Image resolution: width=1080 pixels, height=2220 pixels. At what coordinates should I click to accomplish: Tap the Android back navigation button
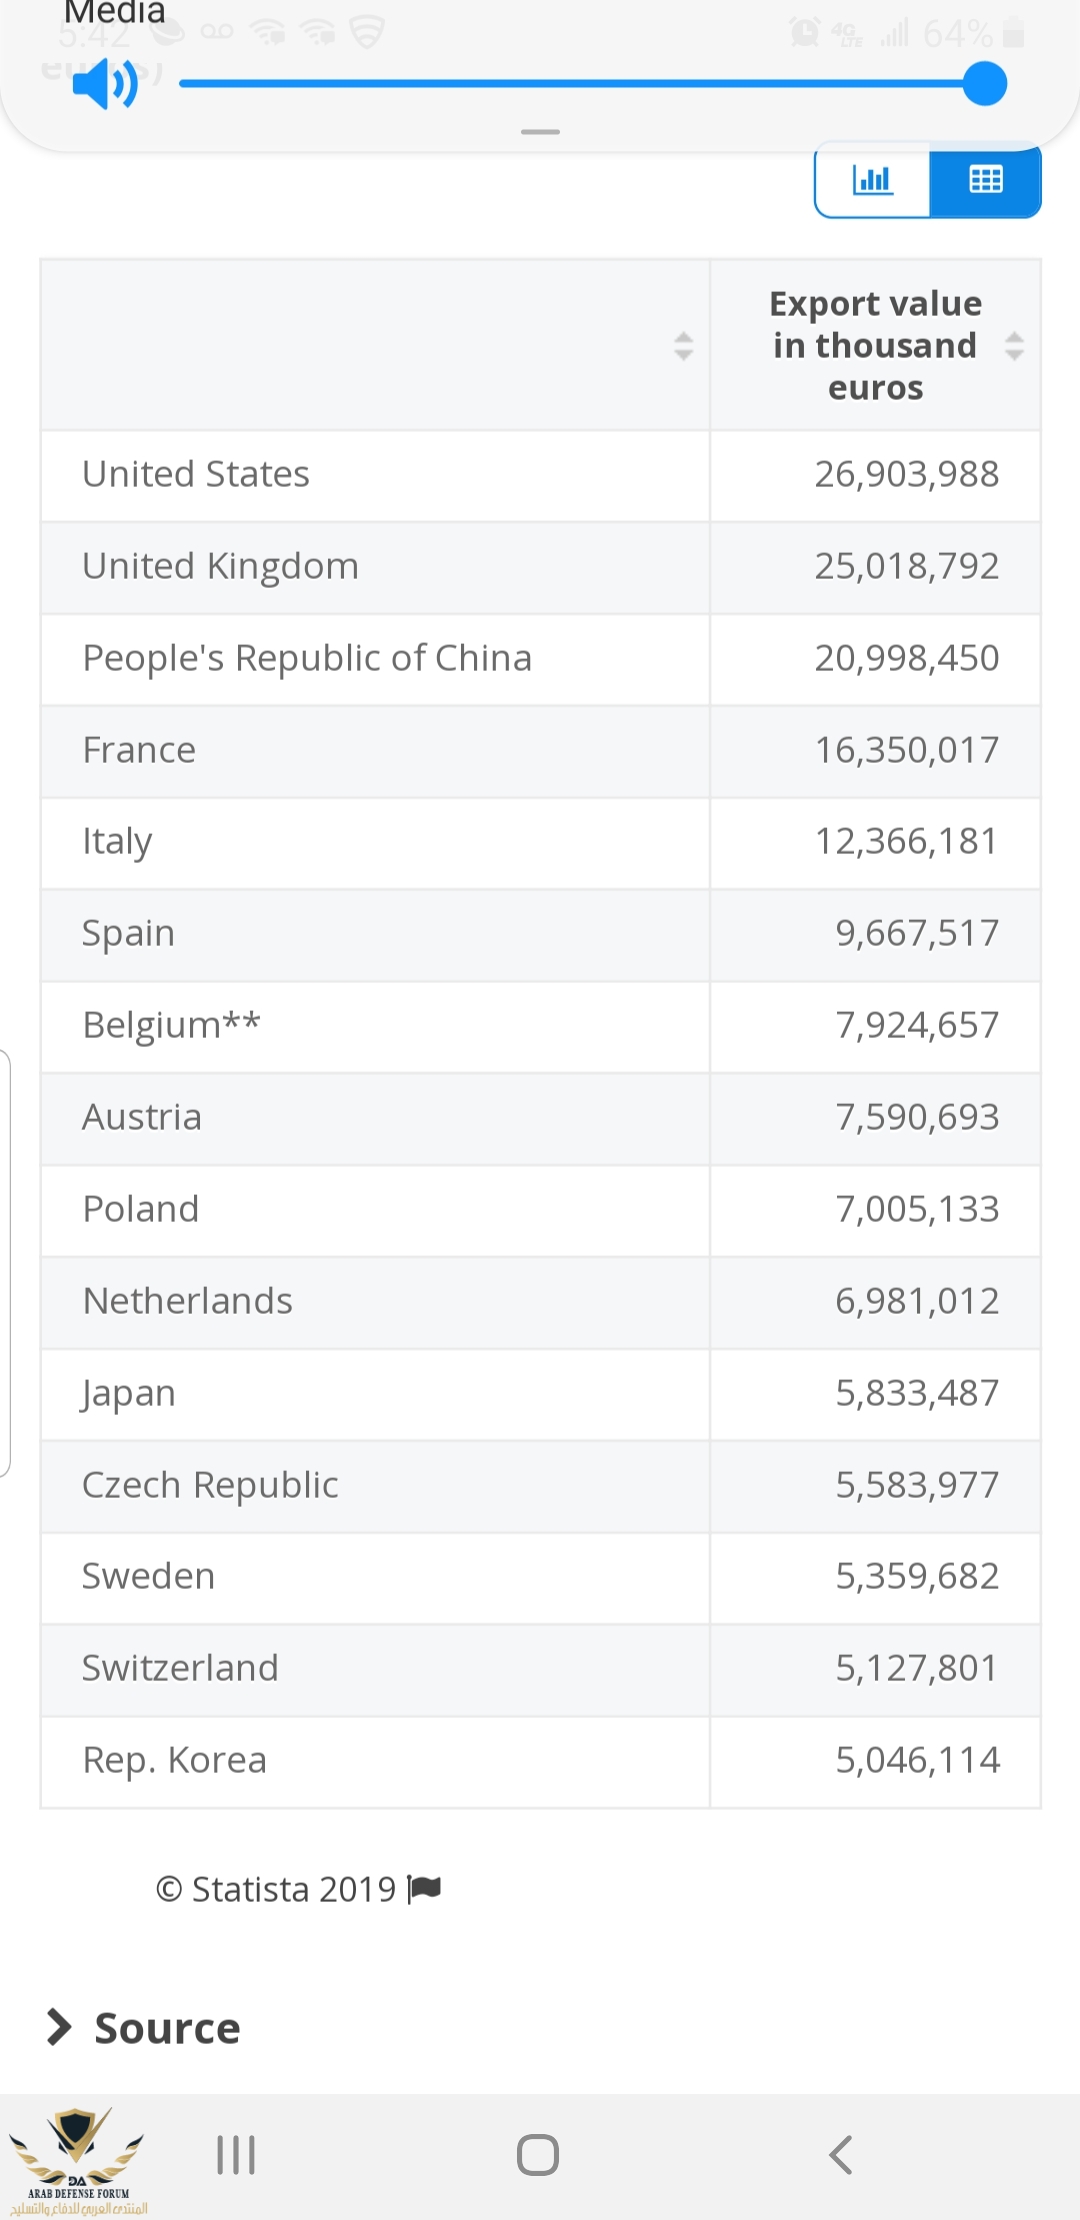pyautogui.click(x=841, y=2154)
